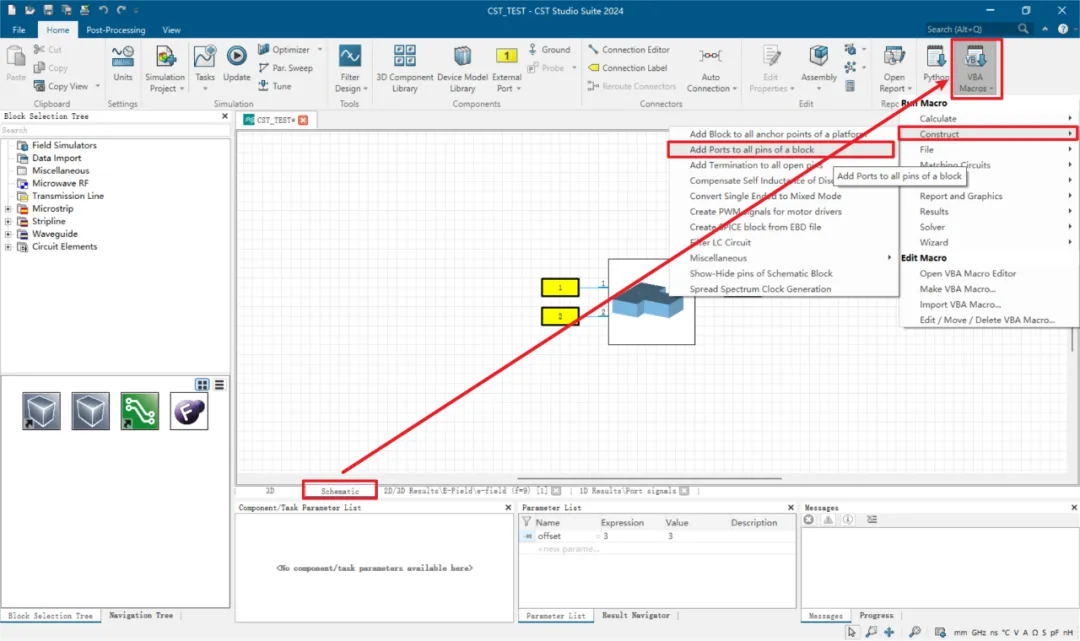Expand the Circuit Elements tree node

(x=8, y=246)
